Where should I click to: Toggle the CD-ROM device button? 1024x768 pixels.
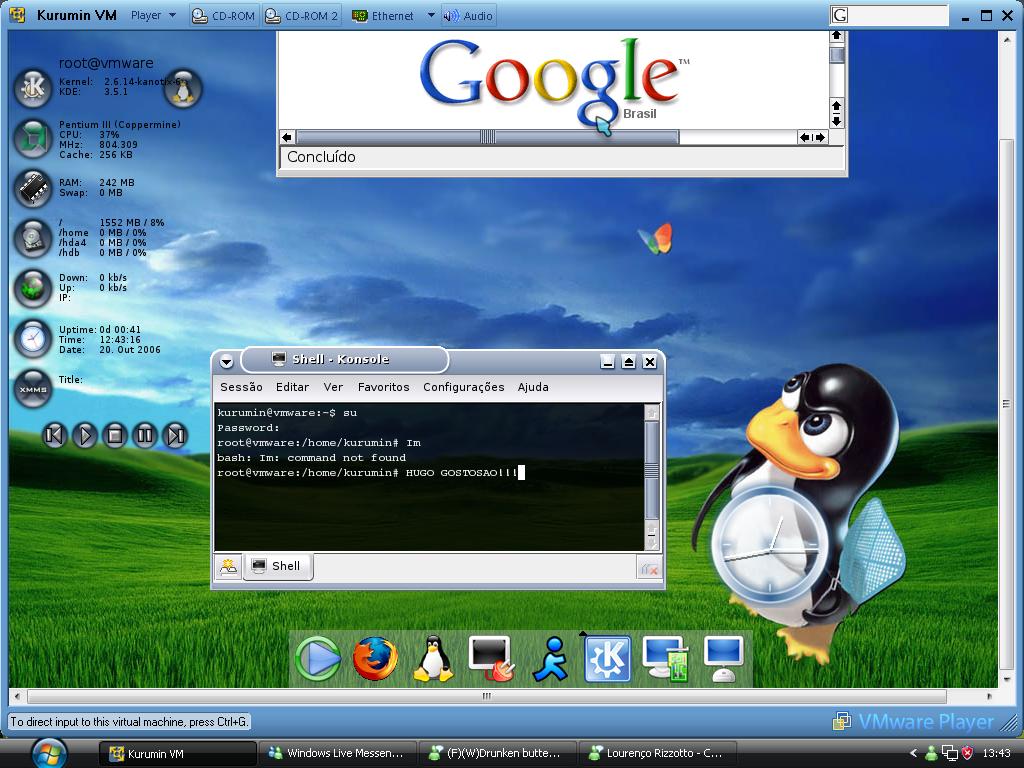tap(224, 16)
